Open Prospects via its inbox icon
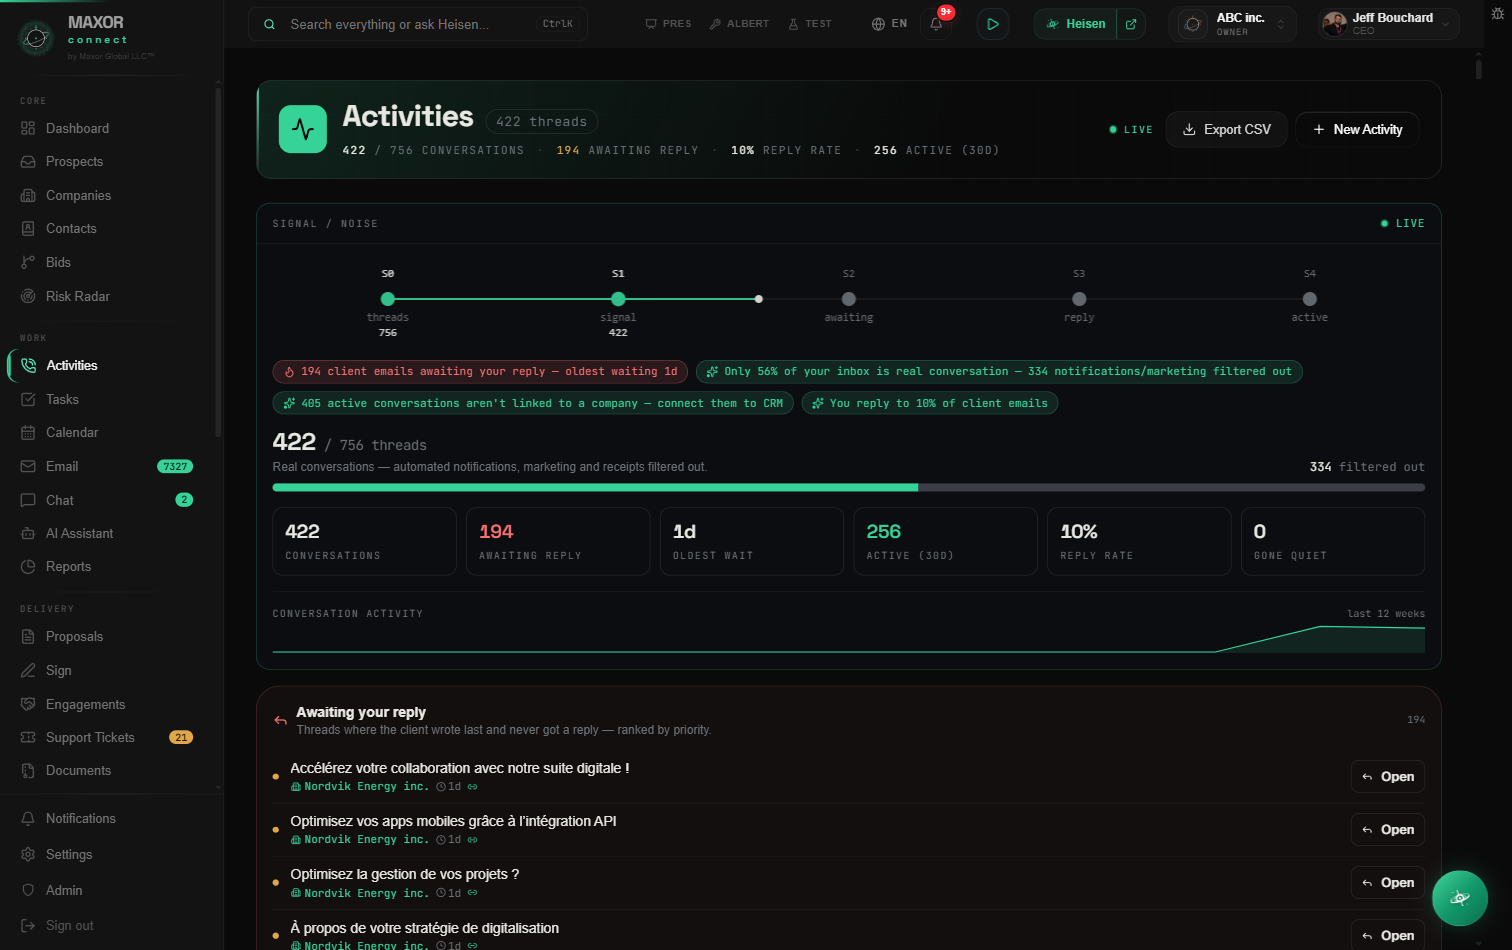 (28, 161)
